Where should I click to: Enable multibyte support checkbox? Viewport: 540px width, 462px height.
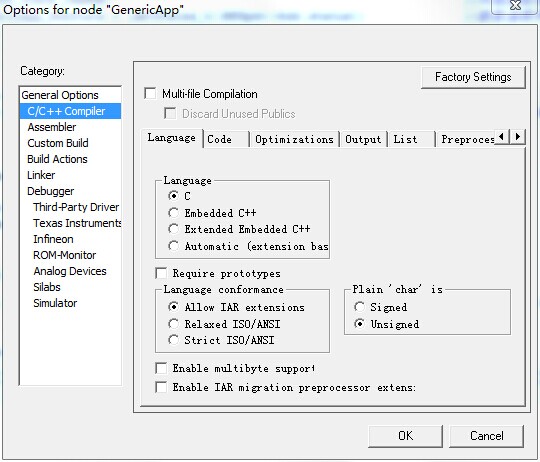[161, 368]
